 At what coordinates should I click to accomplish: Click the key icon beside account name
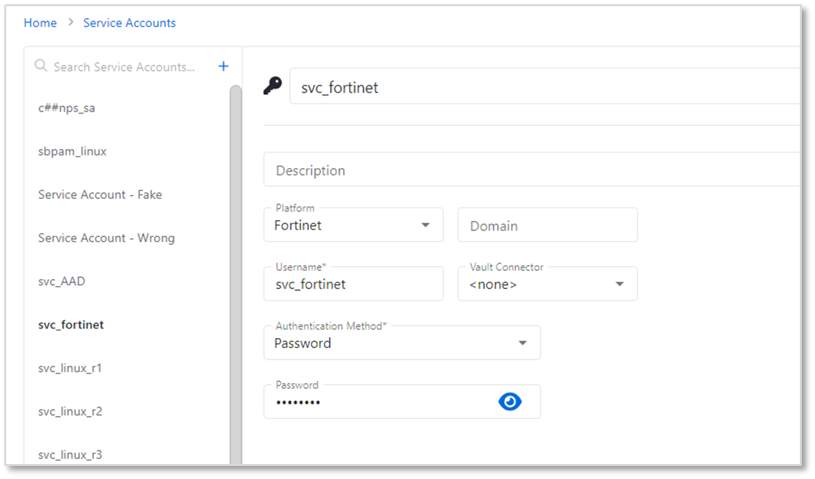coord(272,87)
